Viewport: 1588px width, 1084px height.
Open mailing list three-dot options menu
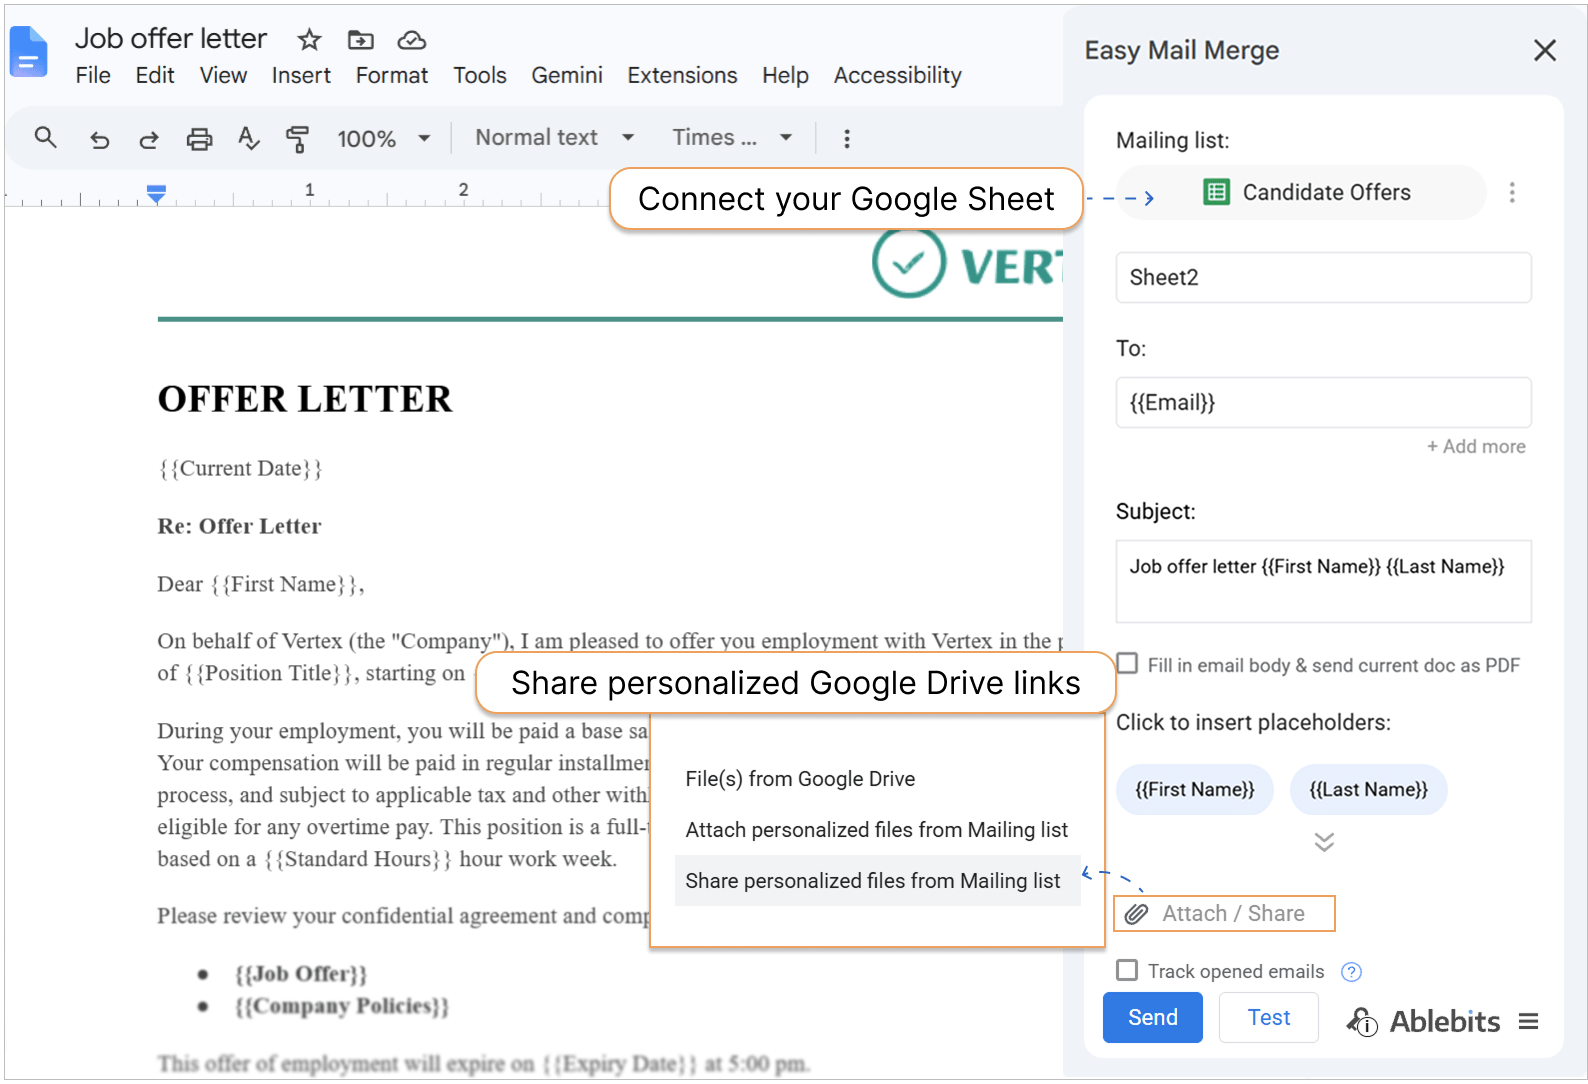click(1512, 192)
